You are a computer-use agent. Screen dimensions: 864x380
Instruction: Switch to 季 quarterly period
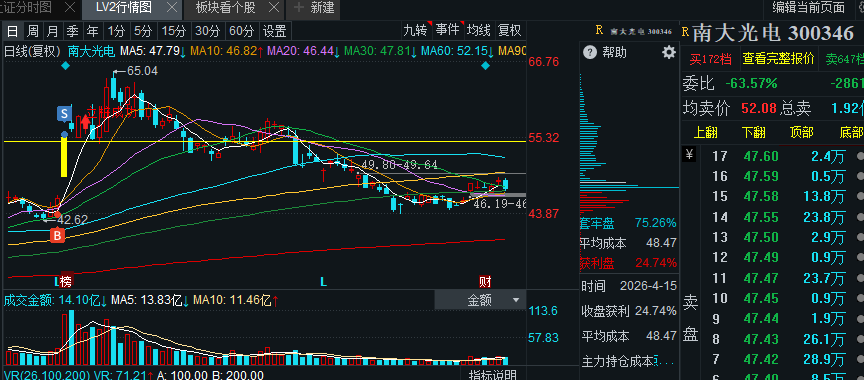pos(72,30)
